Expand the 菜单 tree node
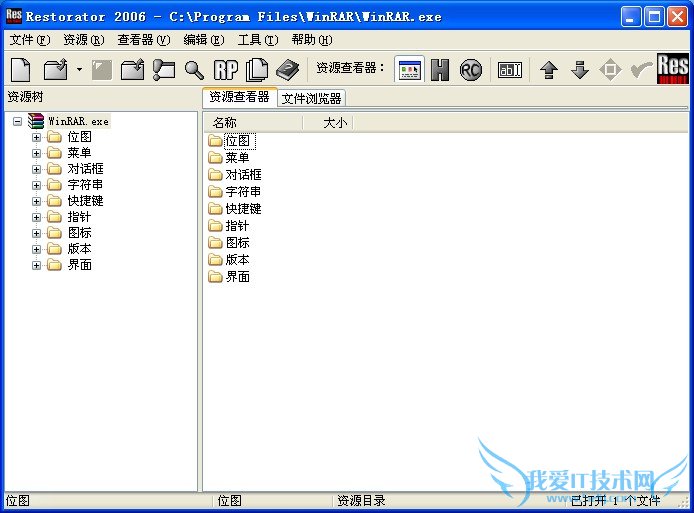This screenshot has height=513, width=694. [36, 153]
